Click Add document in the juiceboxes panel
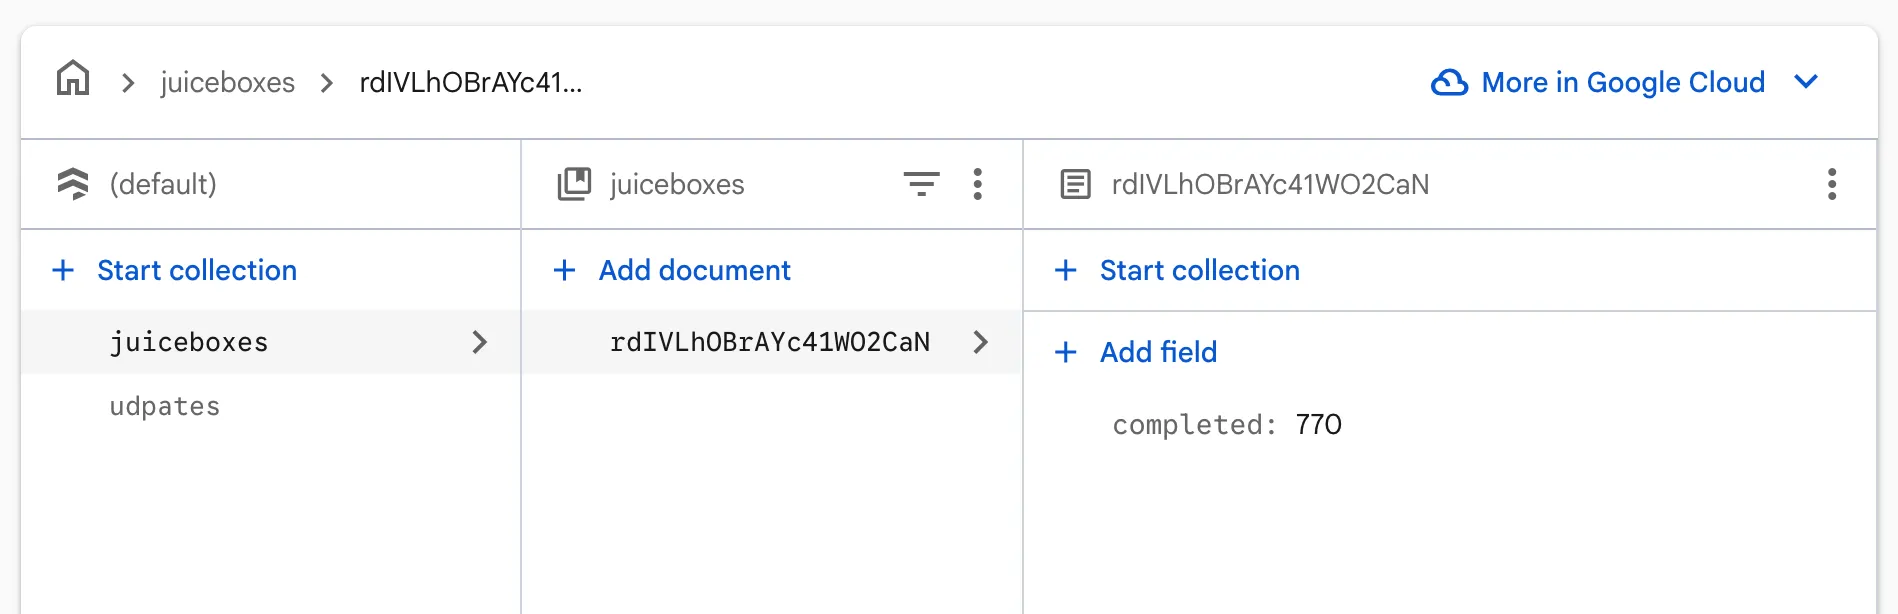 pyautogui.click(x=693, y=270)
